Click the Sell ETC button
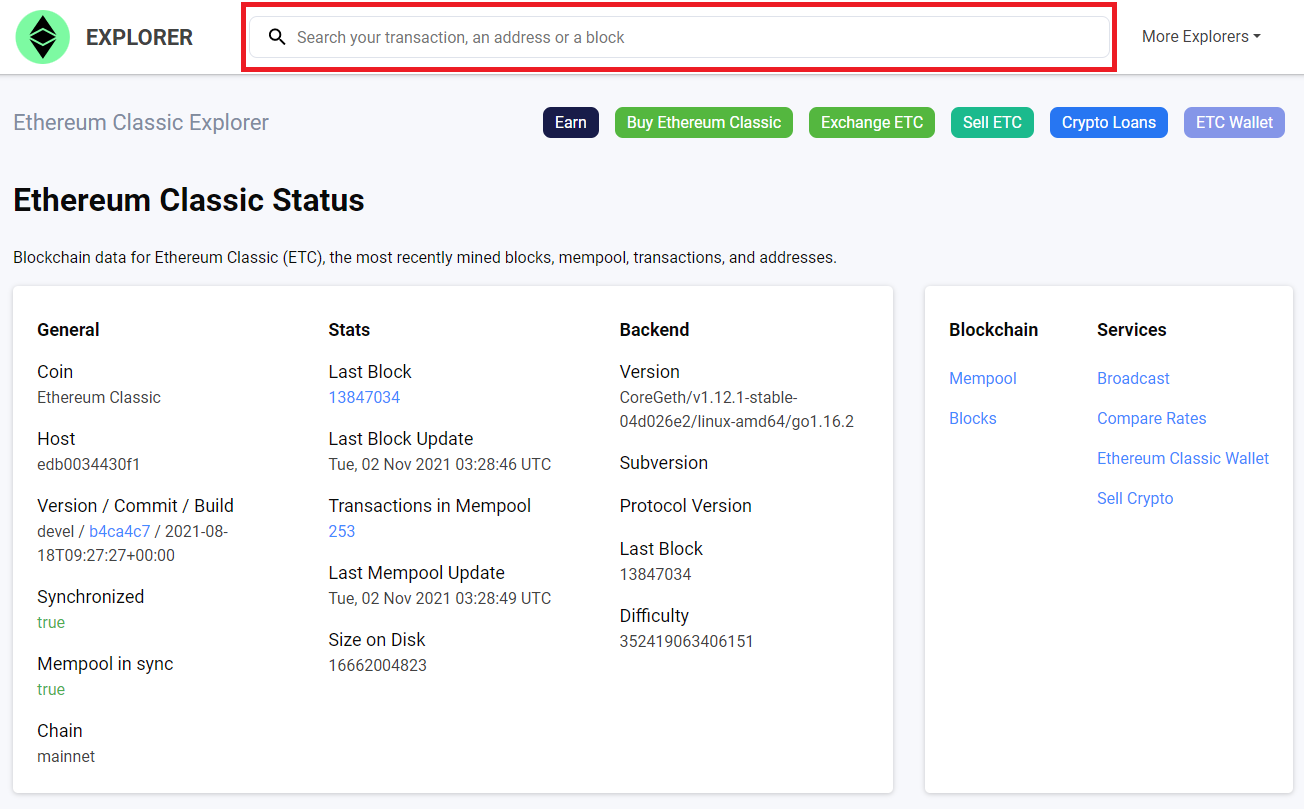1304x809 pixels. [992, 123]
